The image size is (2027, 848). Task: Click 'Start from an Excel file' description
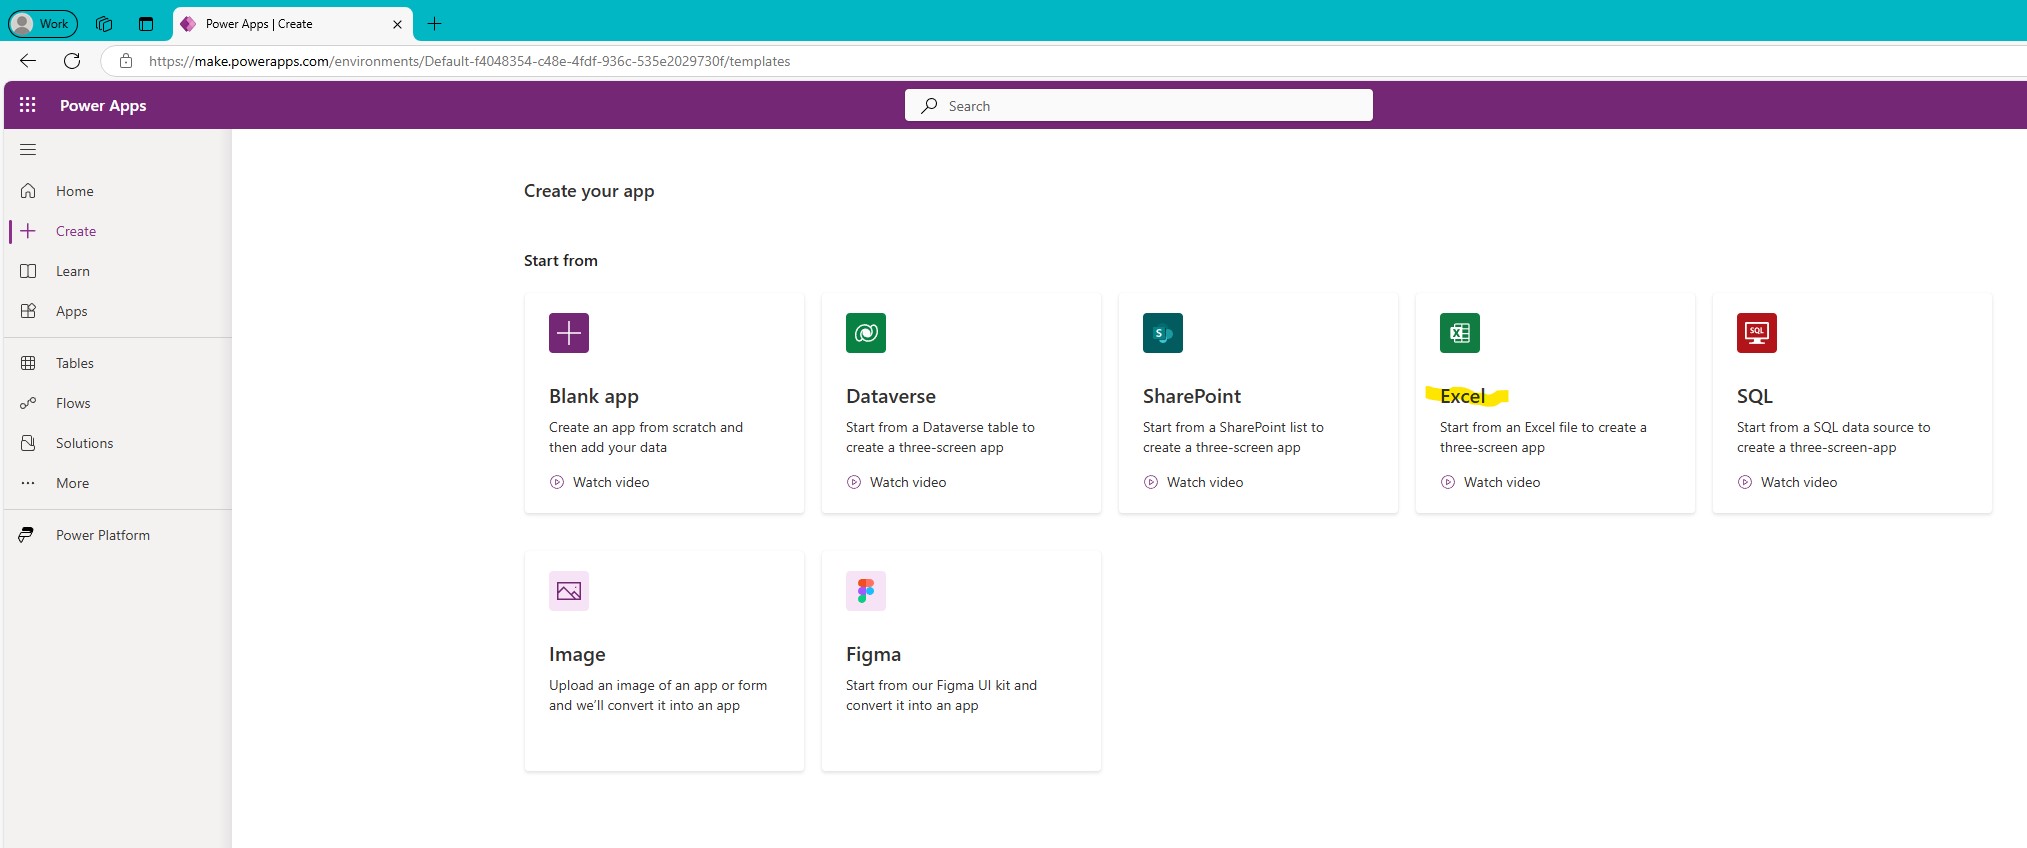1543,437
